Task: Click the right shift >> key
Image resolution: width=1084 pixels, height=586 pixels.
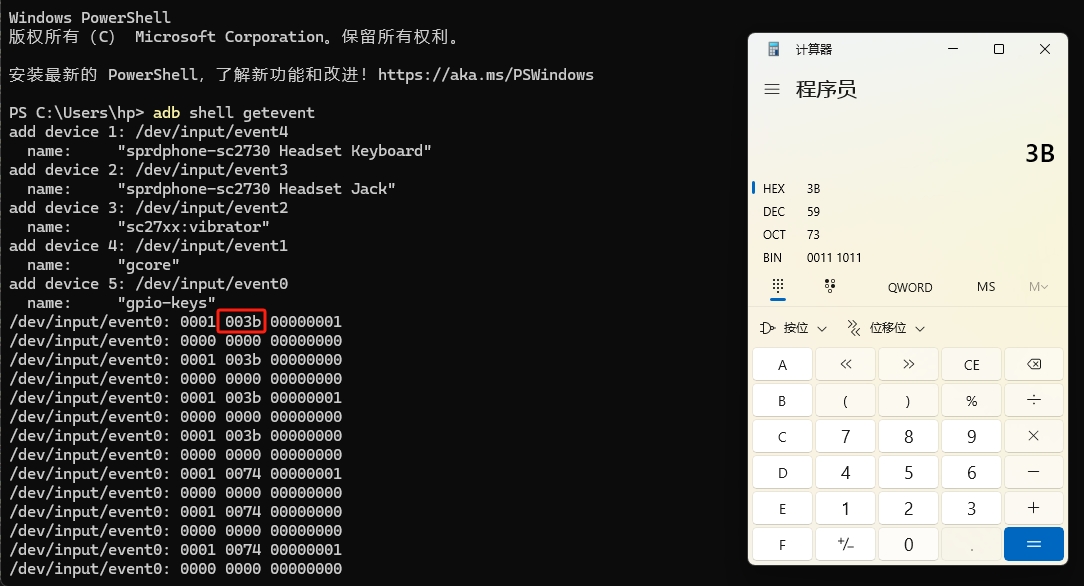Action: (908, 365)
